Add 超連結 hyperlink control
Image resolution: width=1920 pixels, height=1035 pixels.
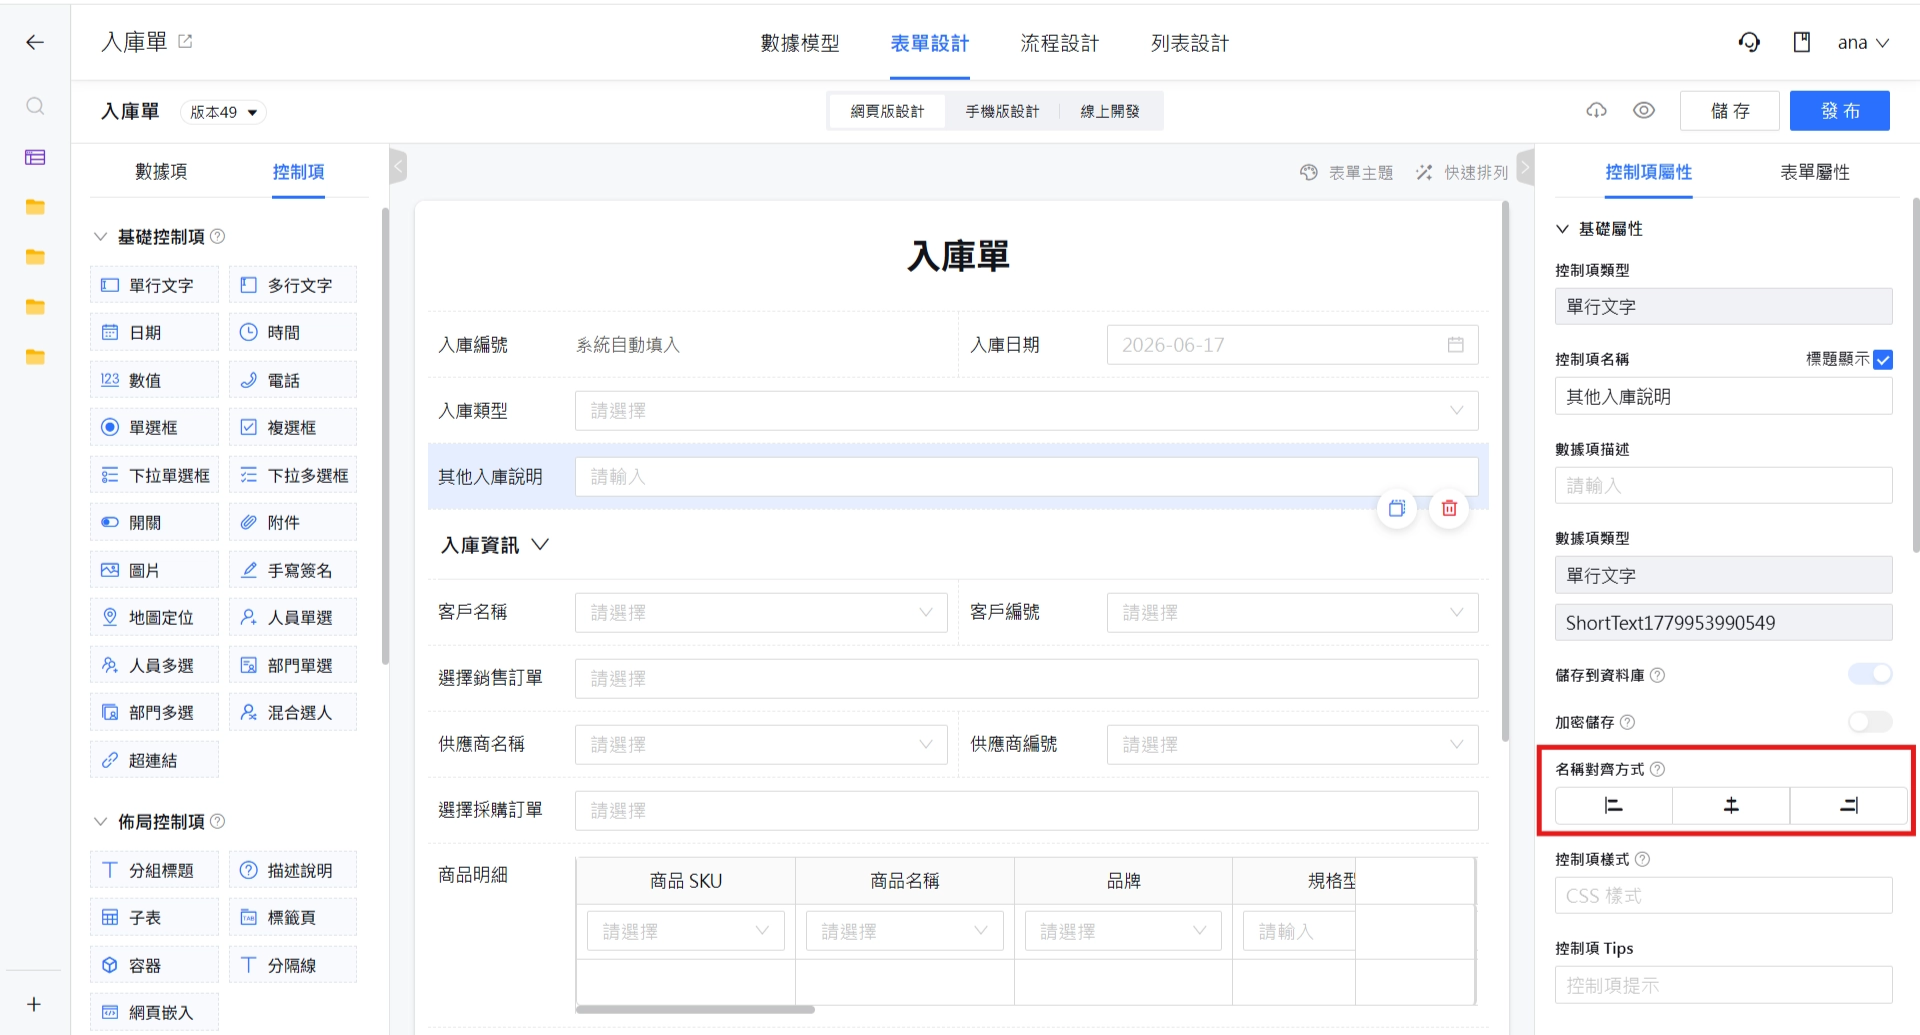(x=154, y=760)
